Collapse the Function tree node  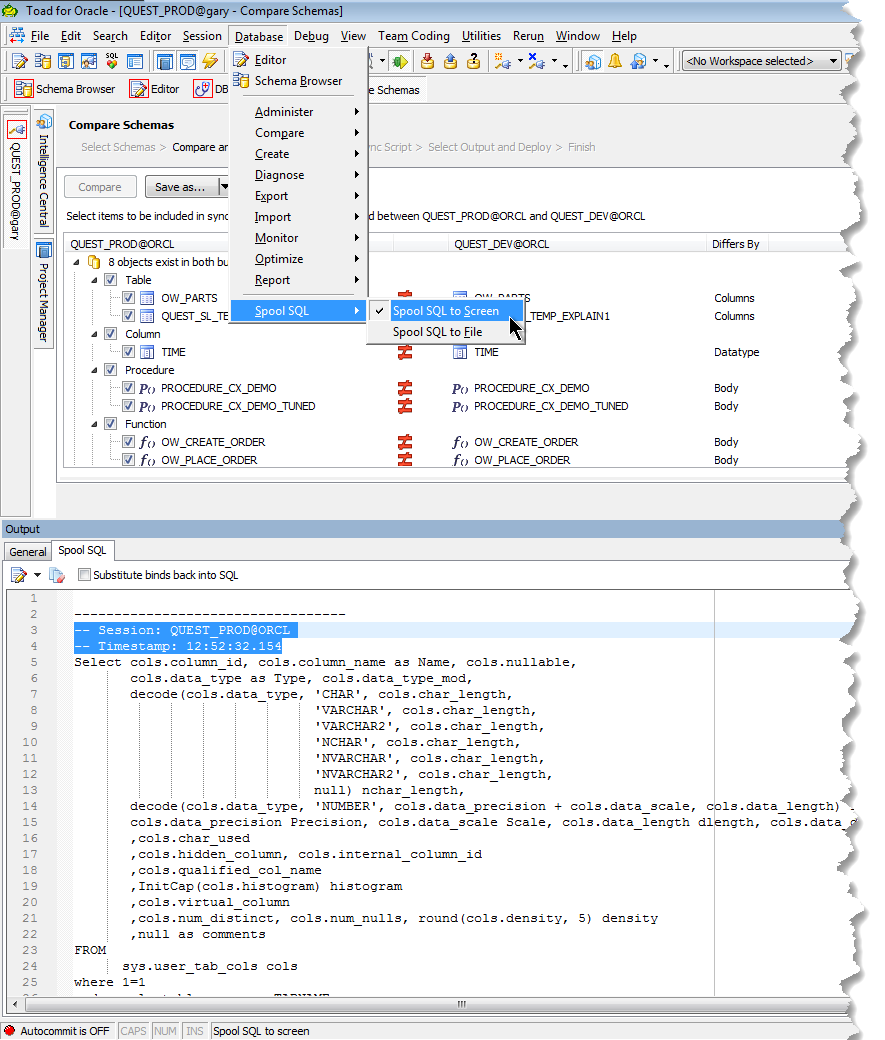(94, 423)
